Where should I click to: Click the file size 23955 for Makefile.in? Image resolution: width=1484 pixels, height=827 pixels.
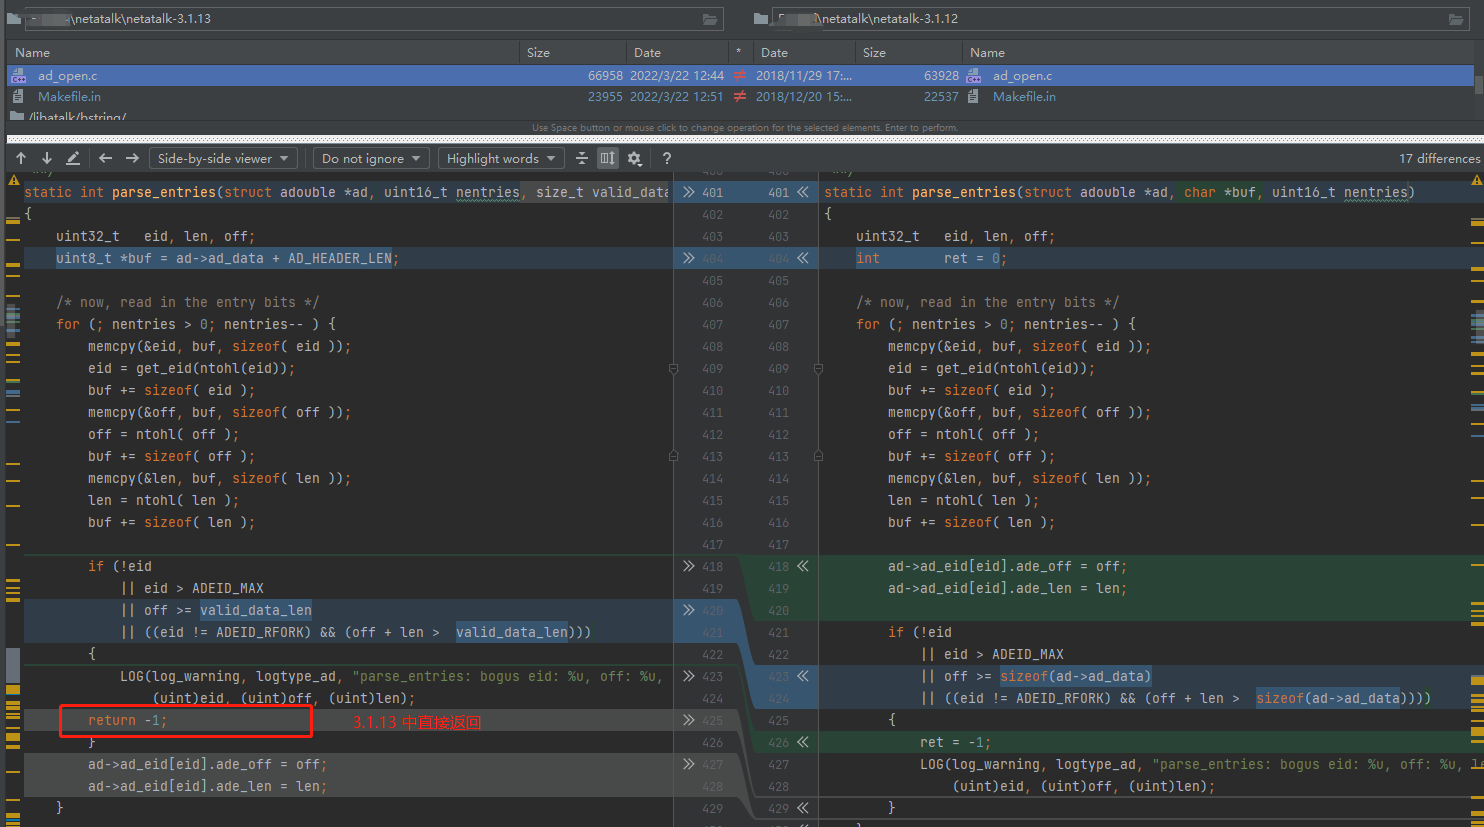(605, 97)
